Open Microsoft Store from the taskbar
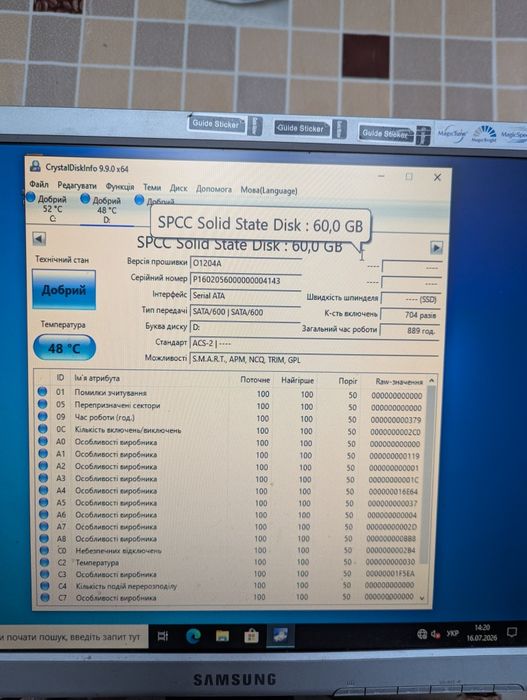This screenshot has width=527, height=700. [x=251, y=635]
